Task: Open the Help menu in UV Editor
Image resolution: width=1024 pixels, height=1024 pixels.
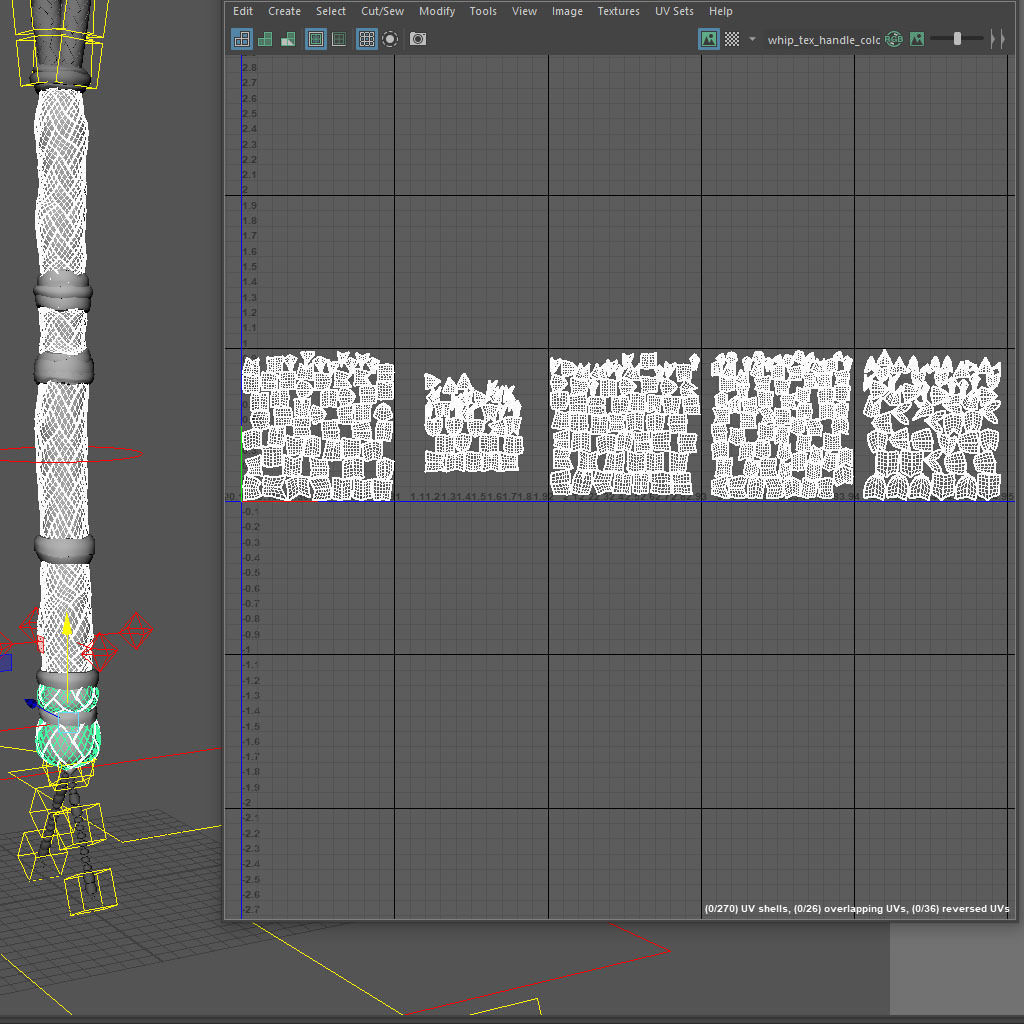Action: tap(720, 11)
